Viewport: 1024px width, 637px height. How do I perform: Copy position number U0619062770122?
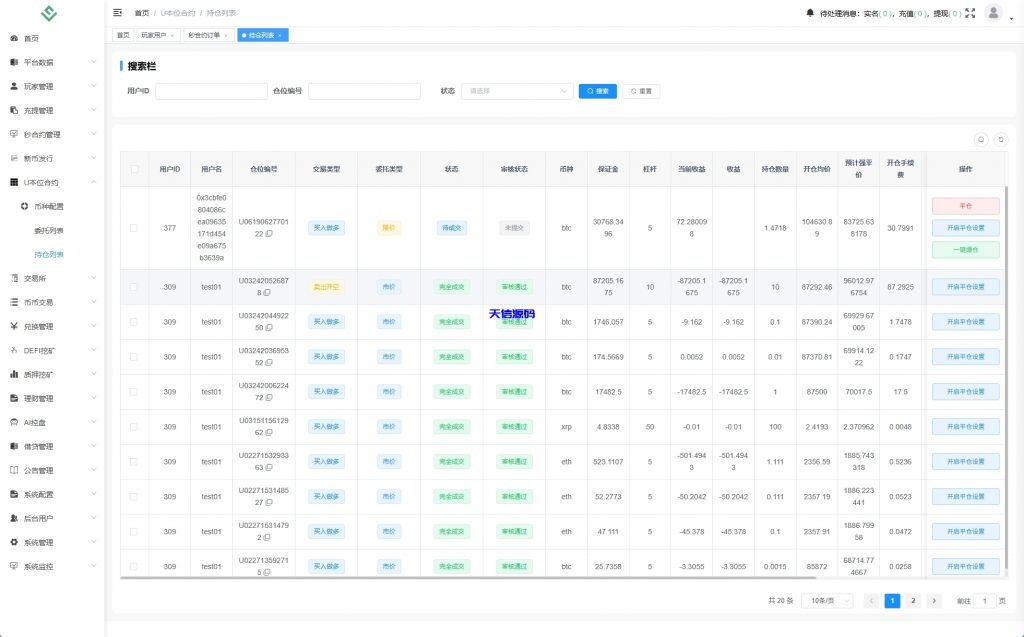pyautogui.click(x=269, y=234)
